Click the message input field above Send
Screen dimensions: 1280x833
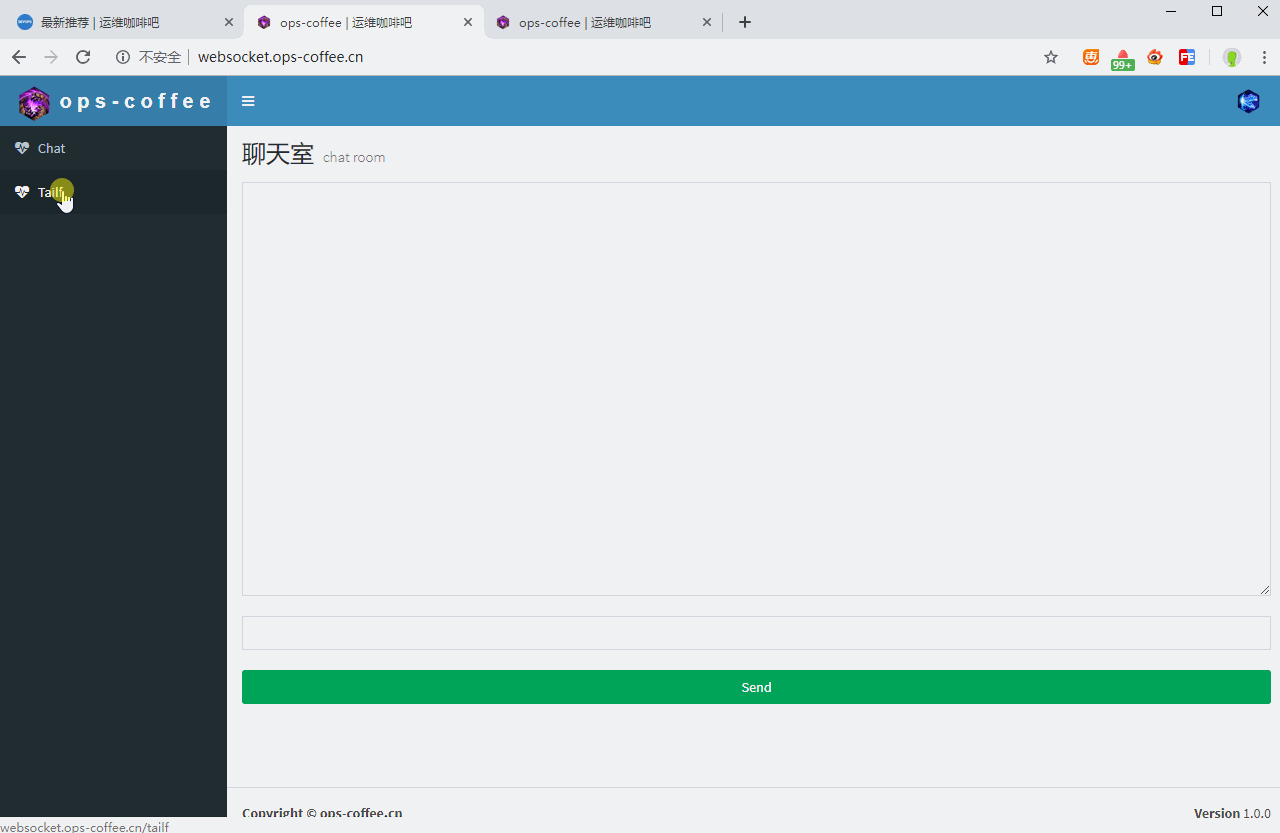pyautogui.click(x=756, y=632)
